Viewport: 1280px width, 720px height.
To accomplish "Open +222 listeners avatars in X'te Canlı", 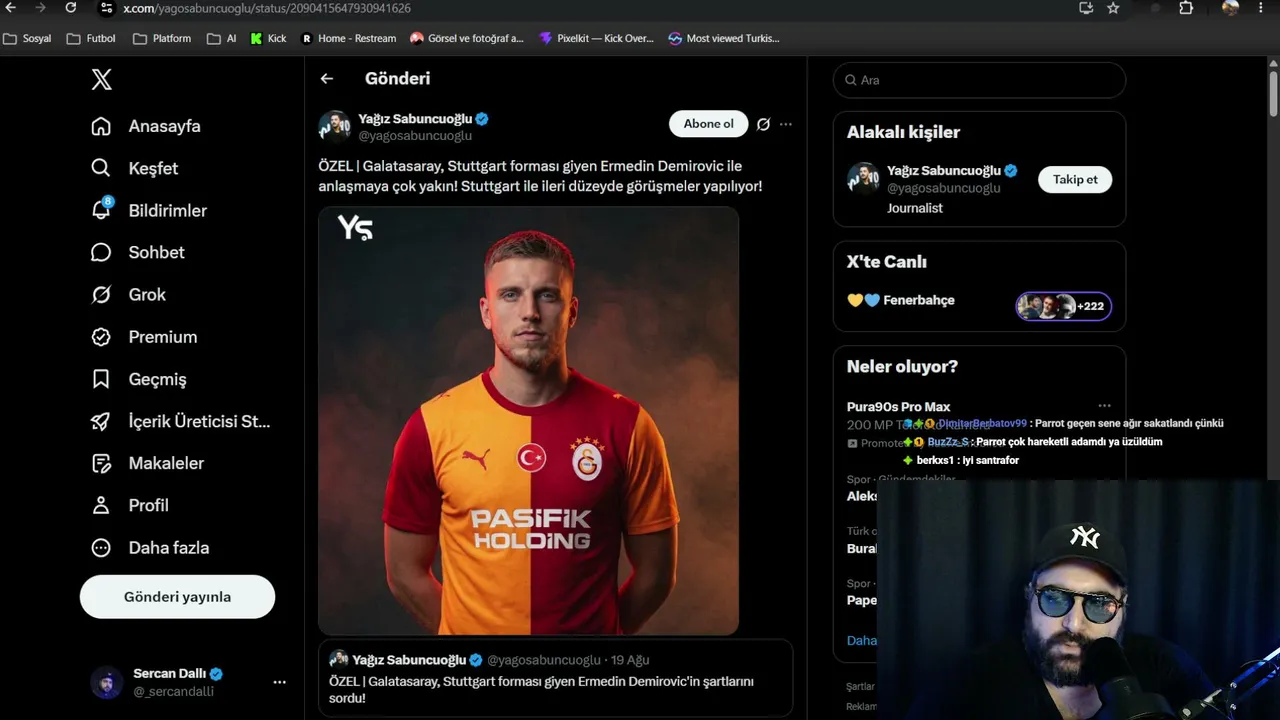I will [x=1063, y=306].
